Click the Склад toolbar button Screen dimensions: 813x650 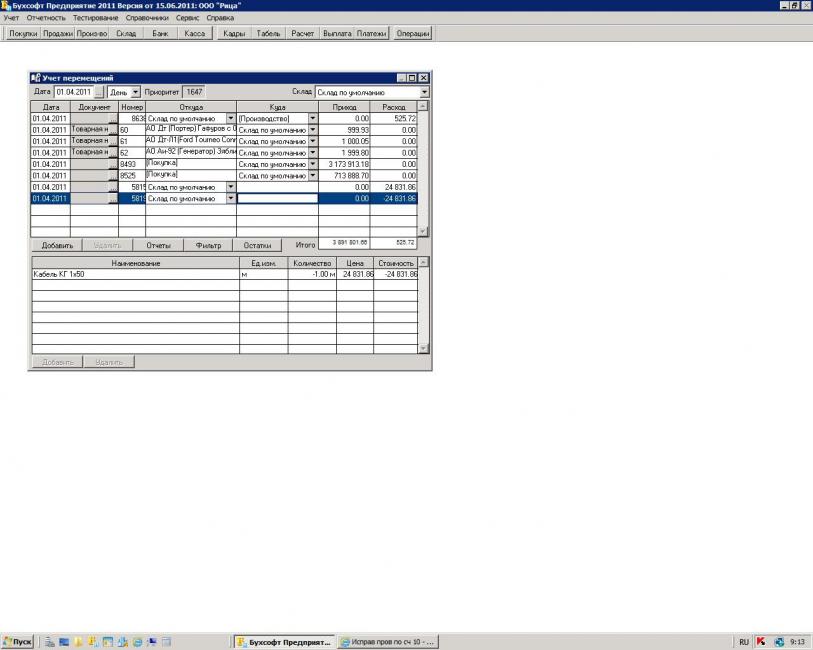point(125,33)
